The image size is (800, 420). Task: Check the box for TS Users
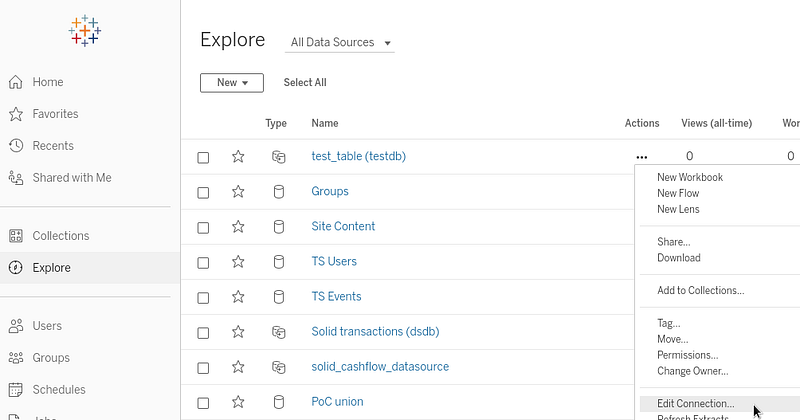(x=203, y=263)
